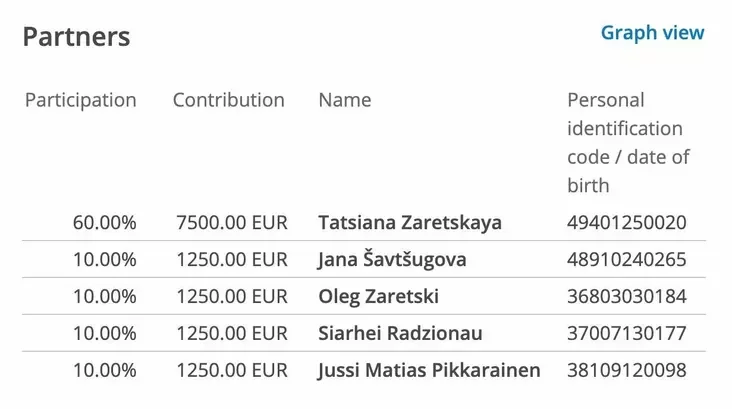The height and width of the screenshot is (409, 732).
Task: Click the Contribution column header
Action: [x=228, y=100]
